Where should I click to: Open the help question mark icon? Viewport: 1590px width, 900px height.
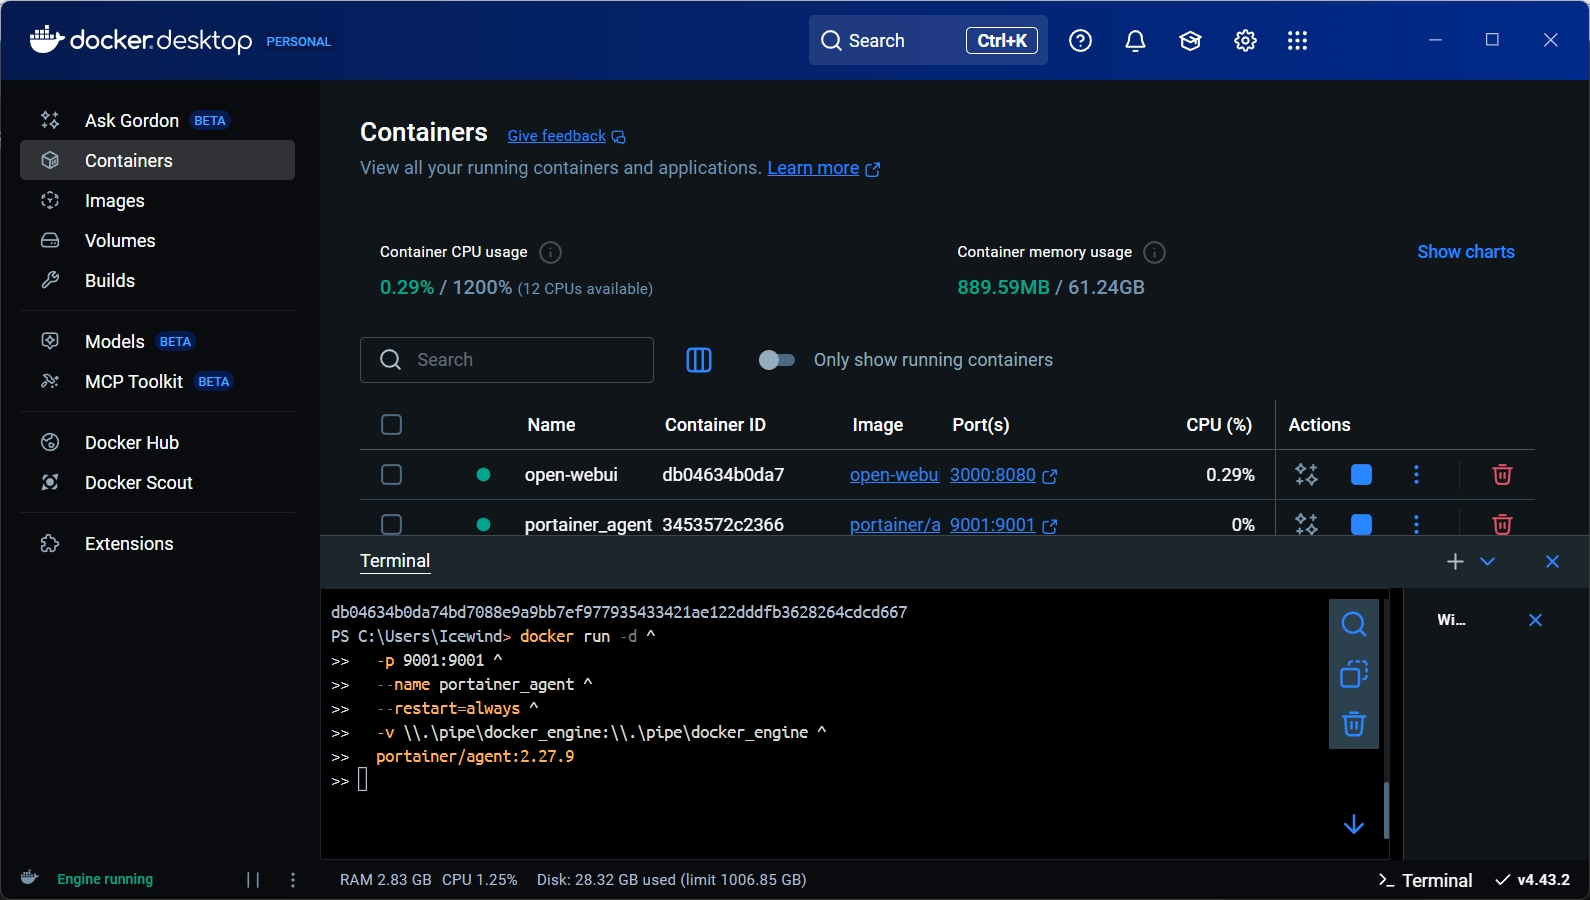(1080, 40)
